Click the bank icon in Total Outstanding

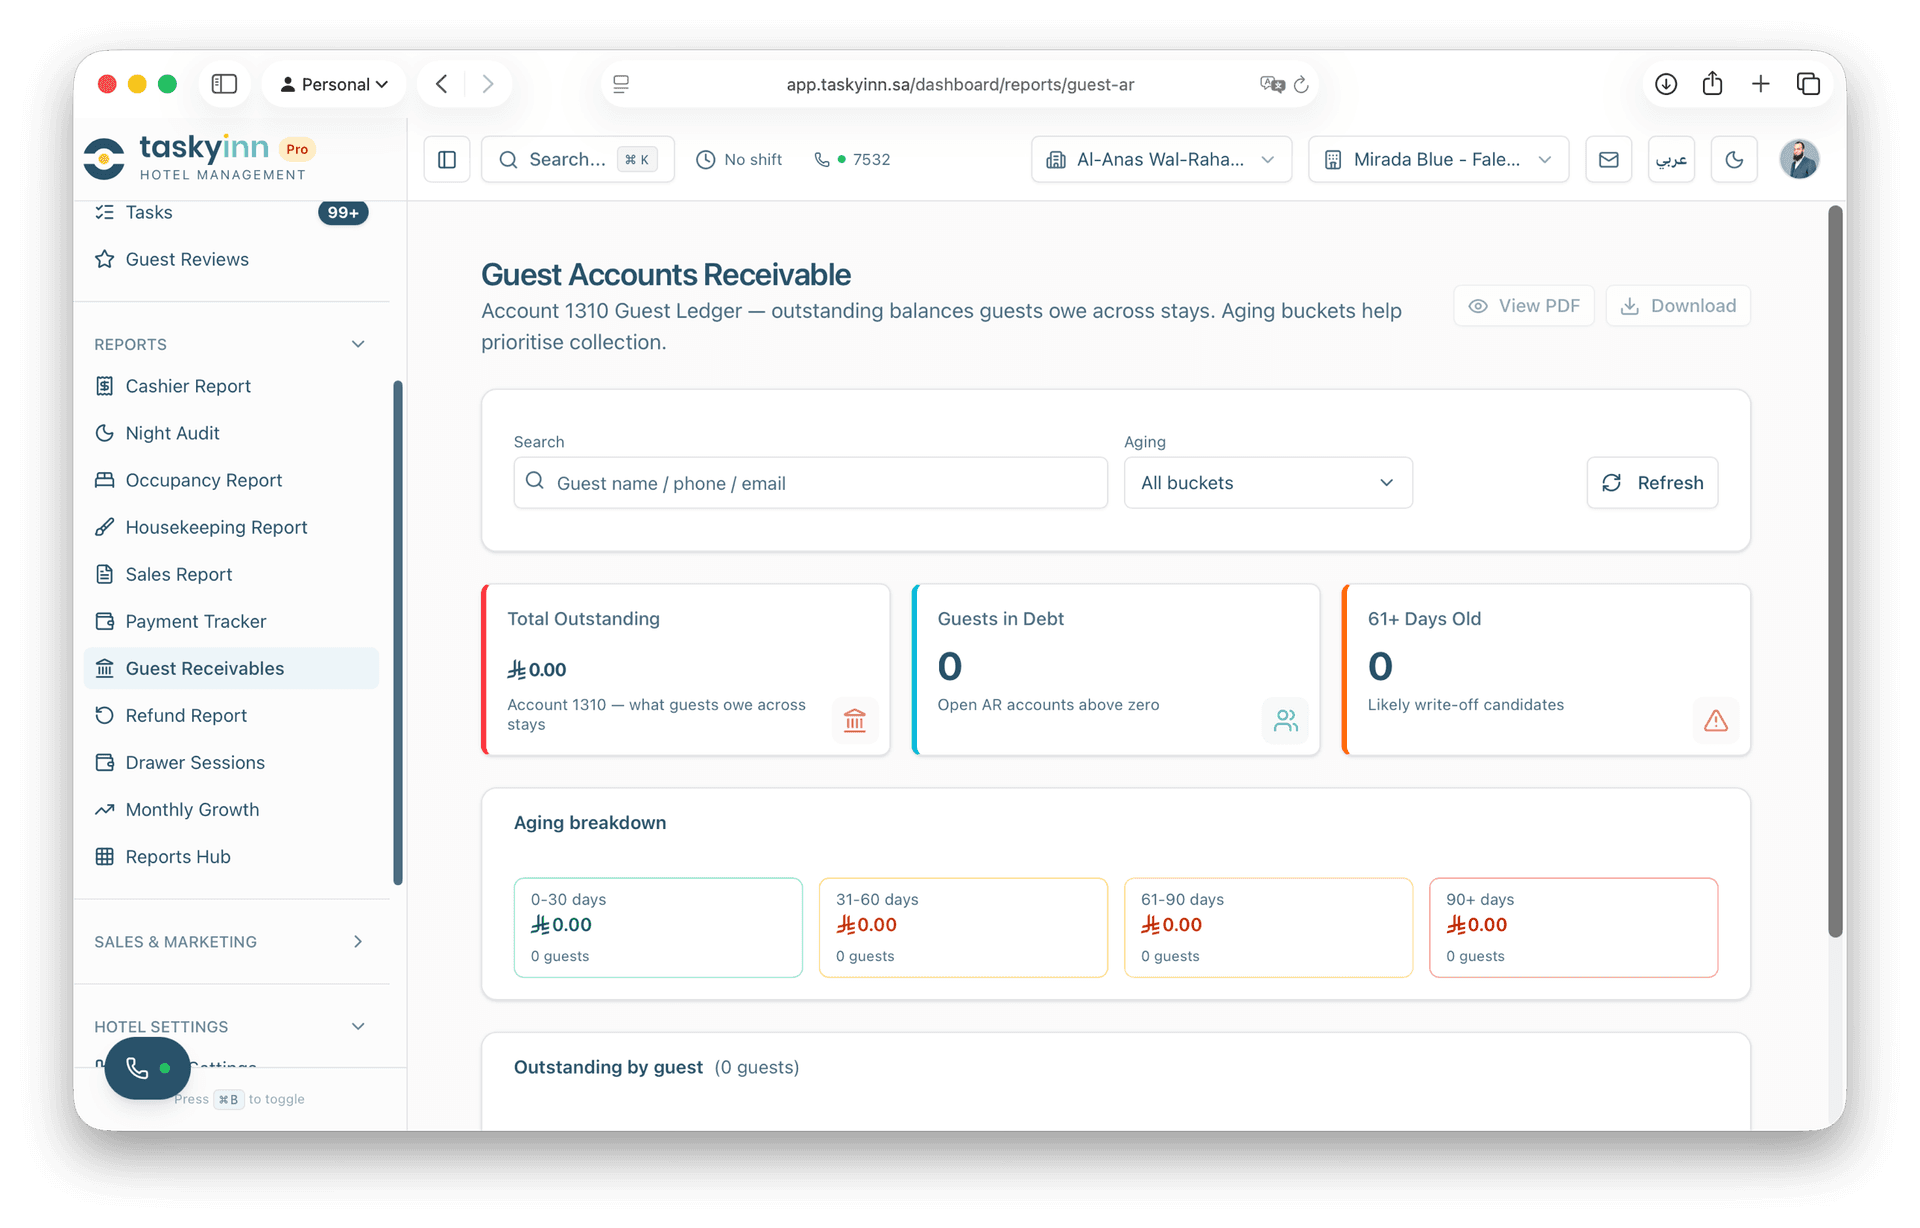[x=854, y=720]
